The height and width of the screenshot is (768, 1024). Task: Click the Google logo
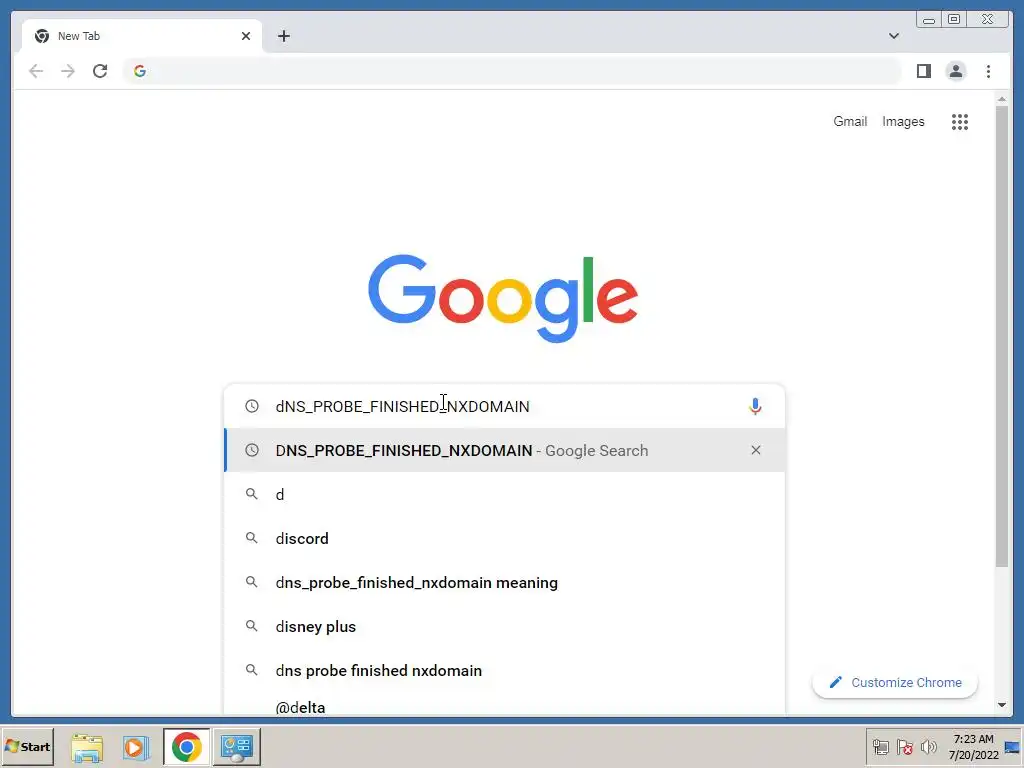(503, 298)
